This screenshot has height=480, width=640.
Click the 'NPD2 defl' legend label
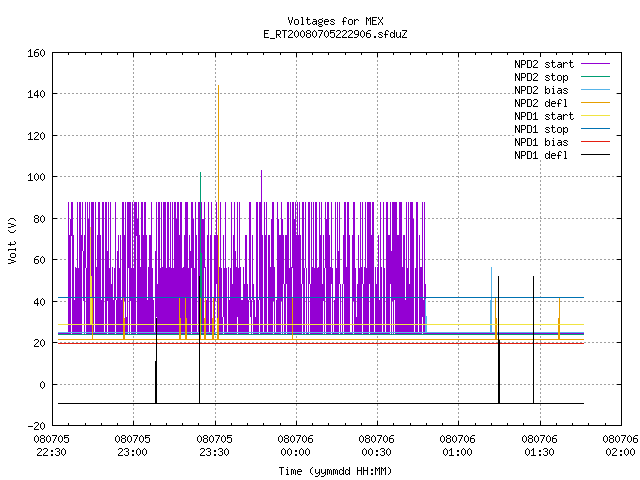(x=541, y=103)
